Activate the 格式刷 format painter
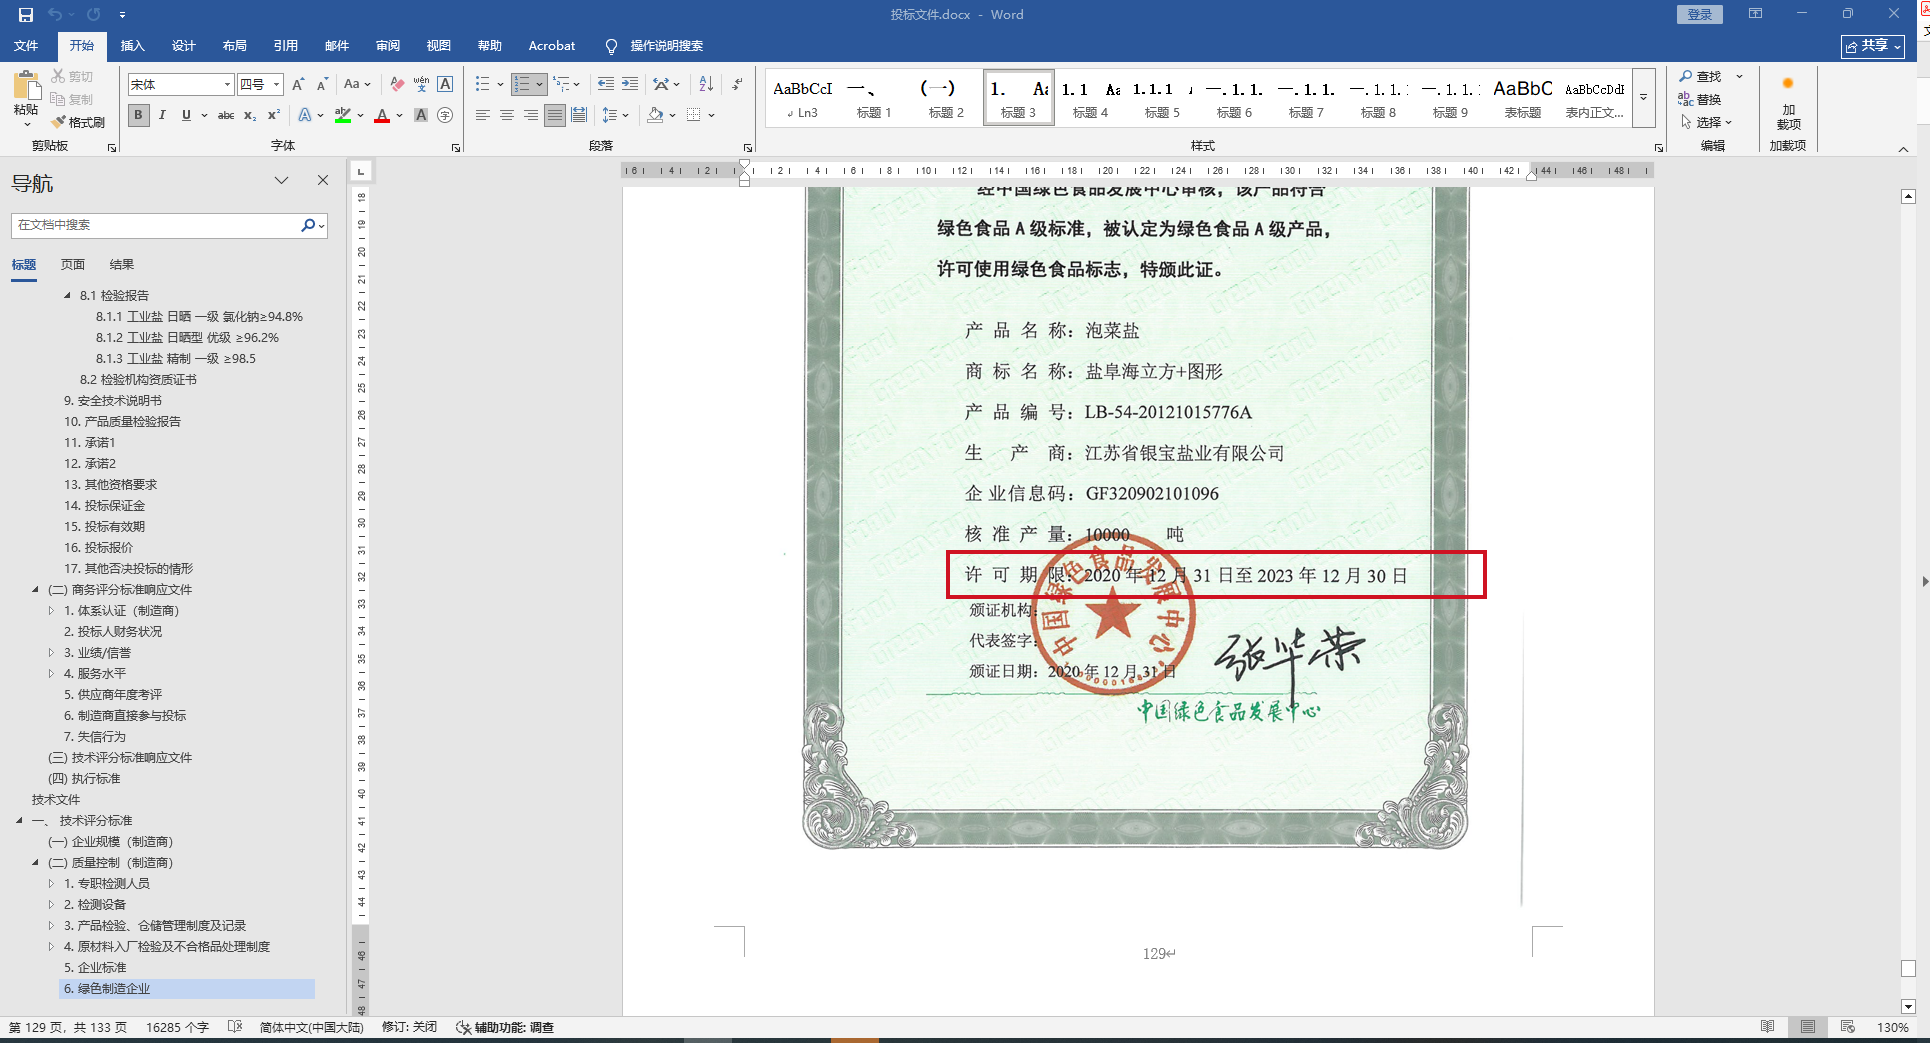This screenshot has width=1930, height=1043. [78, 122]
